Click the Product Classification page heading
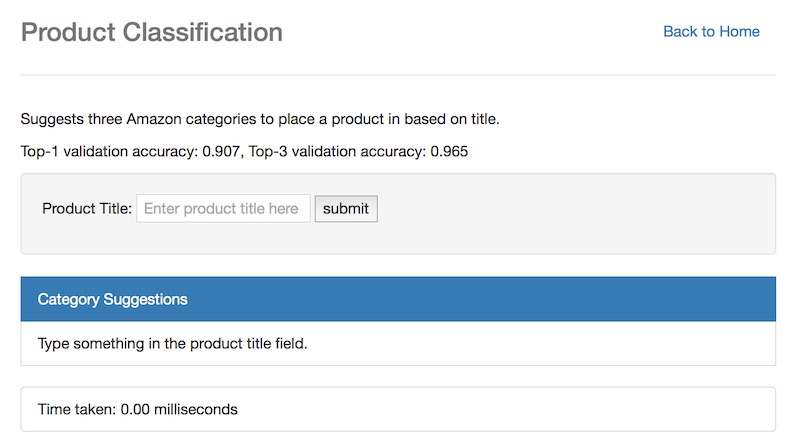Viewport: 800px width, 448px height. click(x=151, y=32)
